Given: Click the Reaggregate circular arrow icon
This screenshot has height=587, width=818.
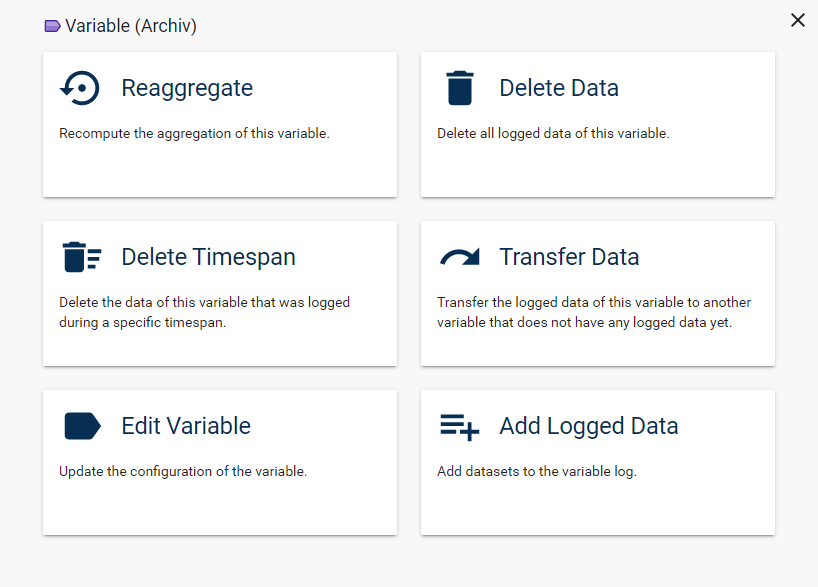Looking at the screenshot, I should [x=80, y=88].
